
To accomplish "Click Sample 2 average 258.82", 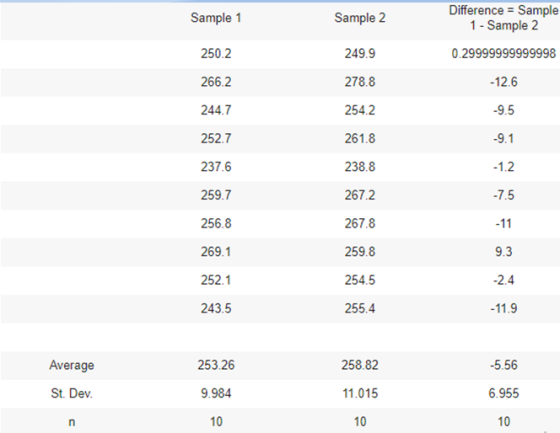I will 360,365.
